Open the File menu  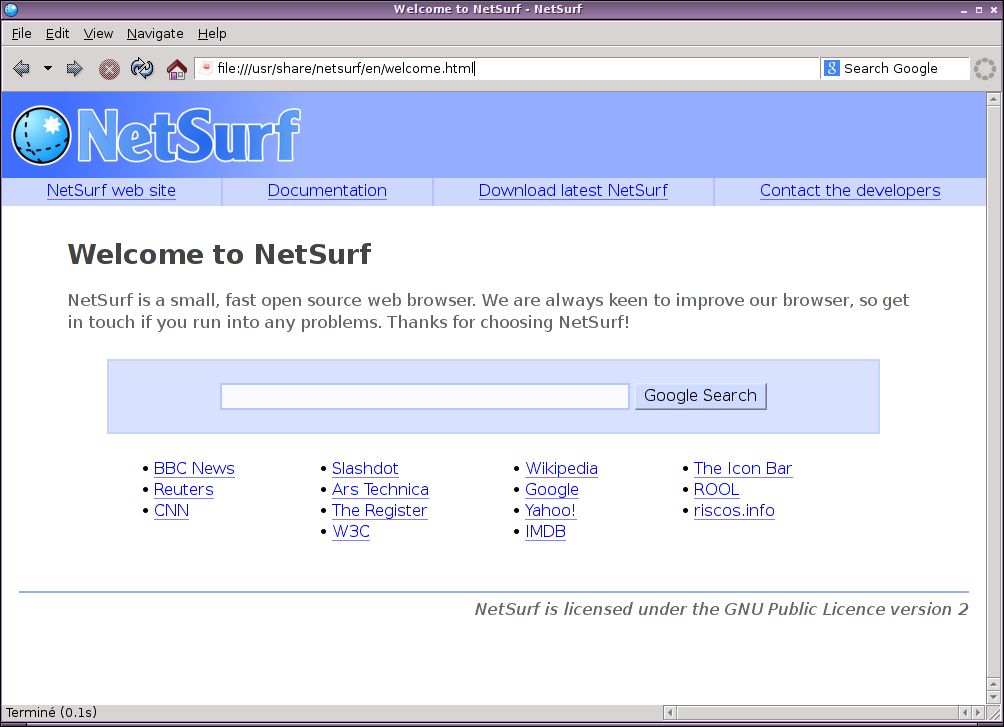21,33
